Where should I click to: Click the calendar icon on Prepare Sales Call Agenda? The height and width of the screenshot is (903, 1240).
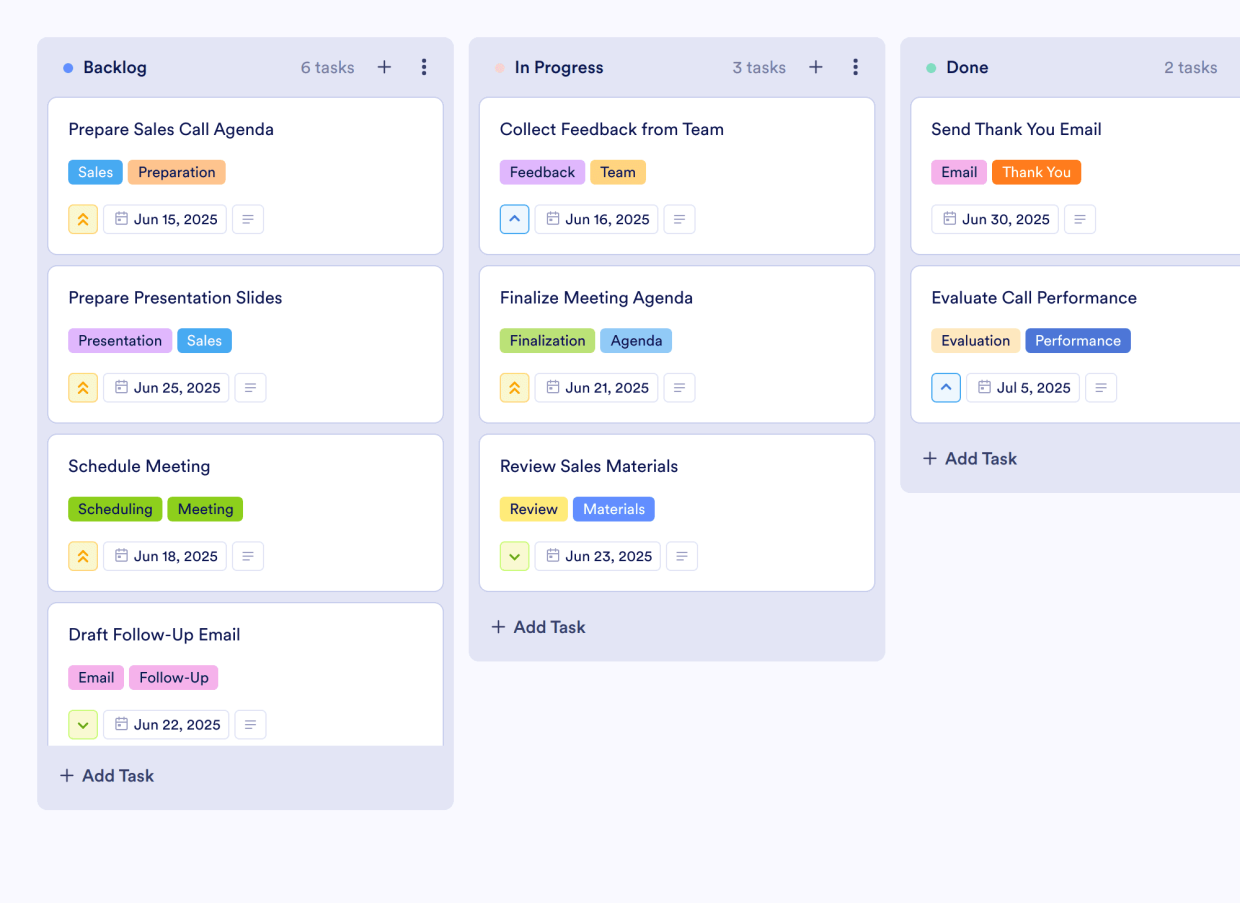pyautogui.click(x=121, y=218)
